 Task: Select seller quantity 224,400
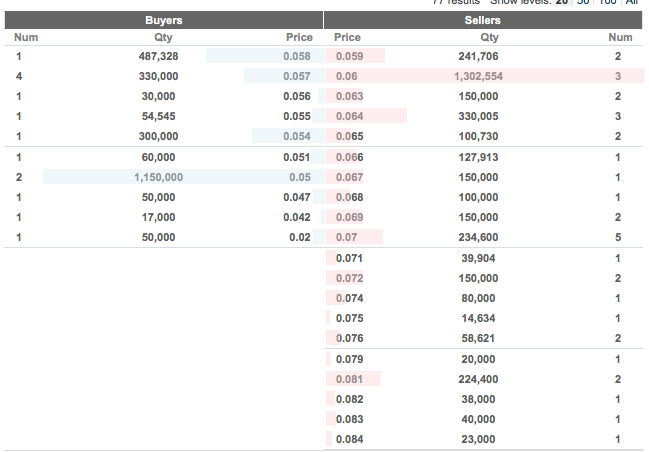pos(478,379)
